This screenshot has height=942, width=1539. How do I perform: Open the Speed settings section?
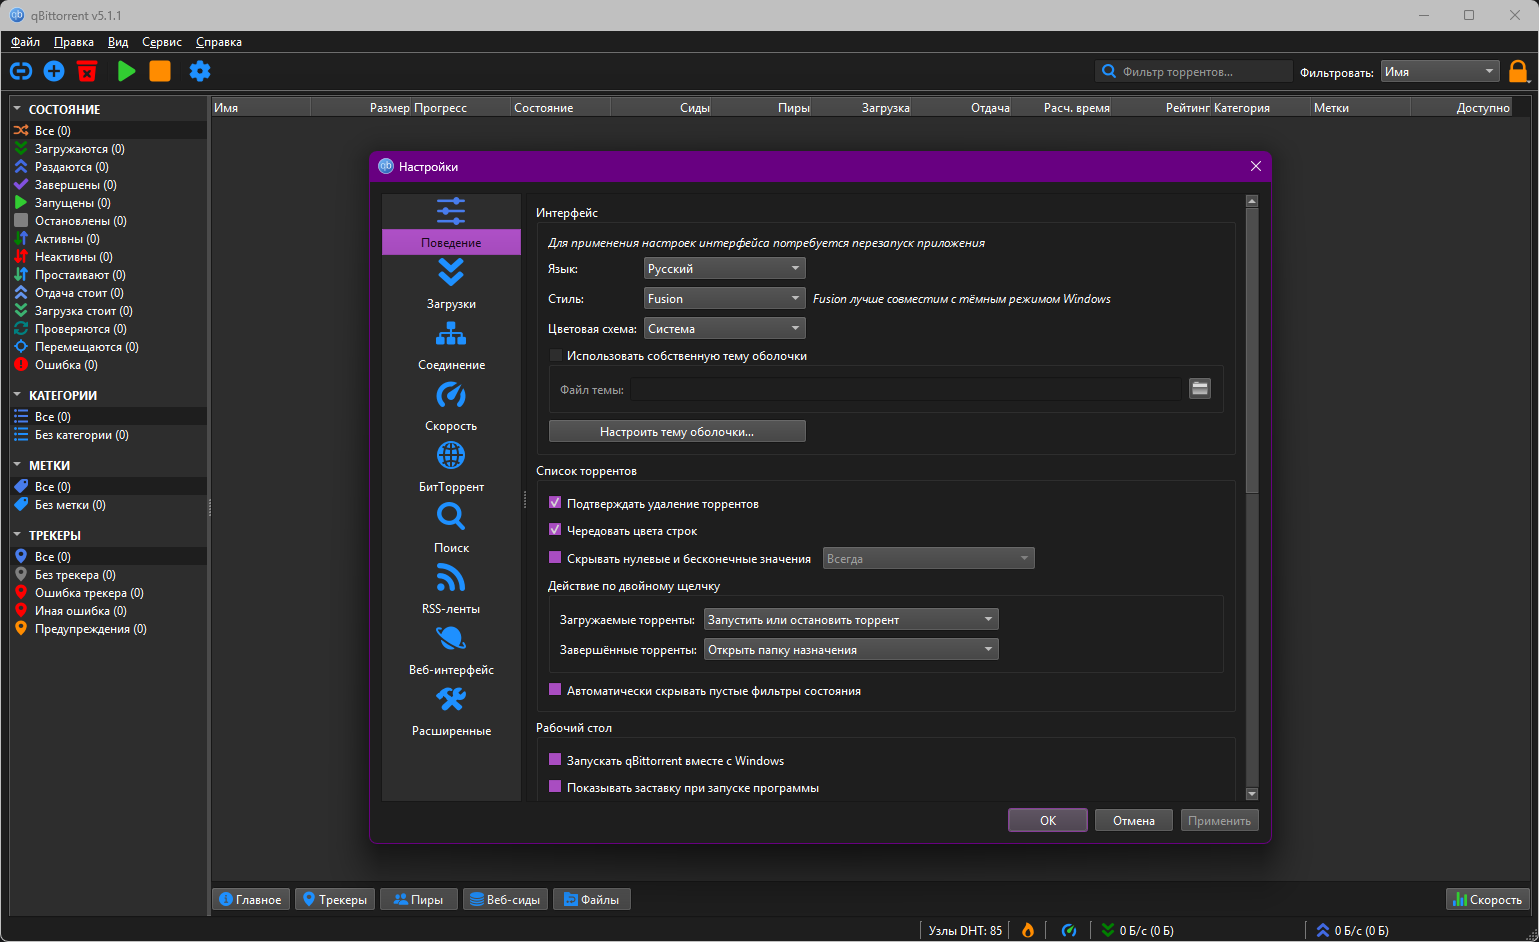451,406
